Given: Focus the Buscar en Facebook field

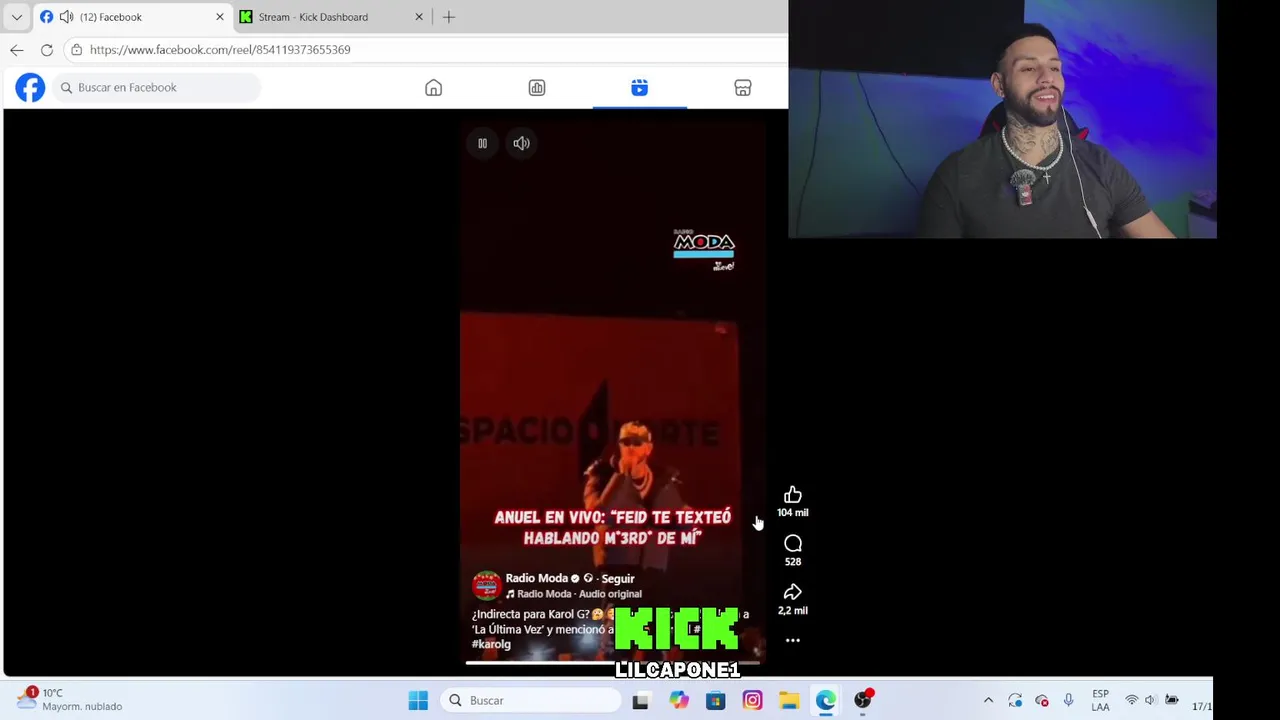Looking at the screenshot, I should pyautogui.click(x=158, y=87).
